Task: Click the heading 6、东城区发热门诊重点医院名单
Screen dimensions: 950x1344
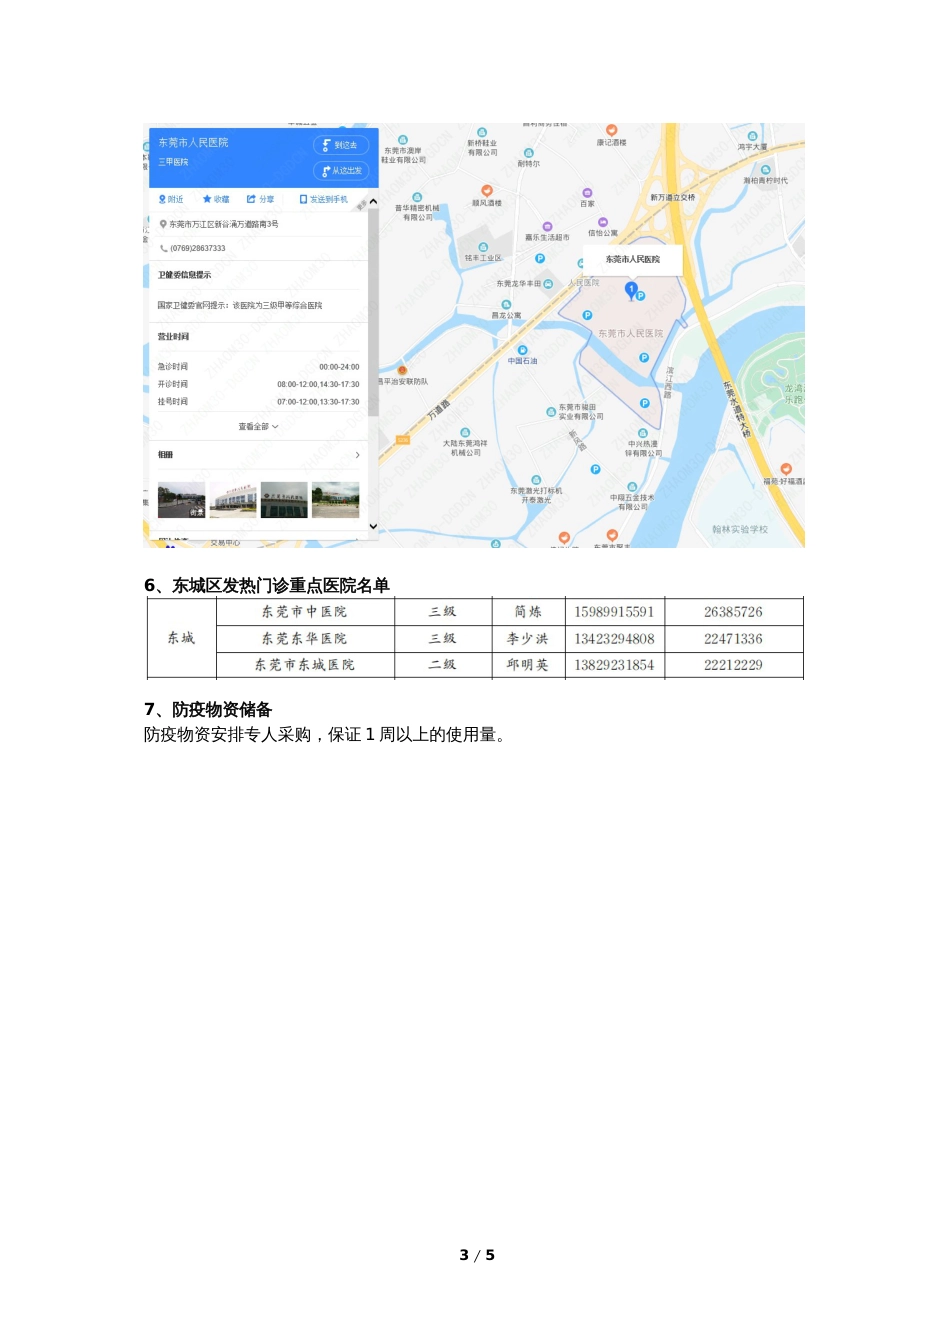Action: pyautogui.click(x=267, y=585)
